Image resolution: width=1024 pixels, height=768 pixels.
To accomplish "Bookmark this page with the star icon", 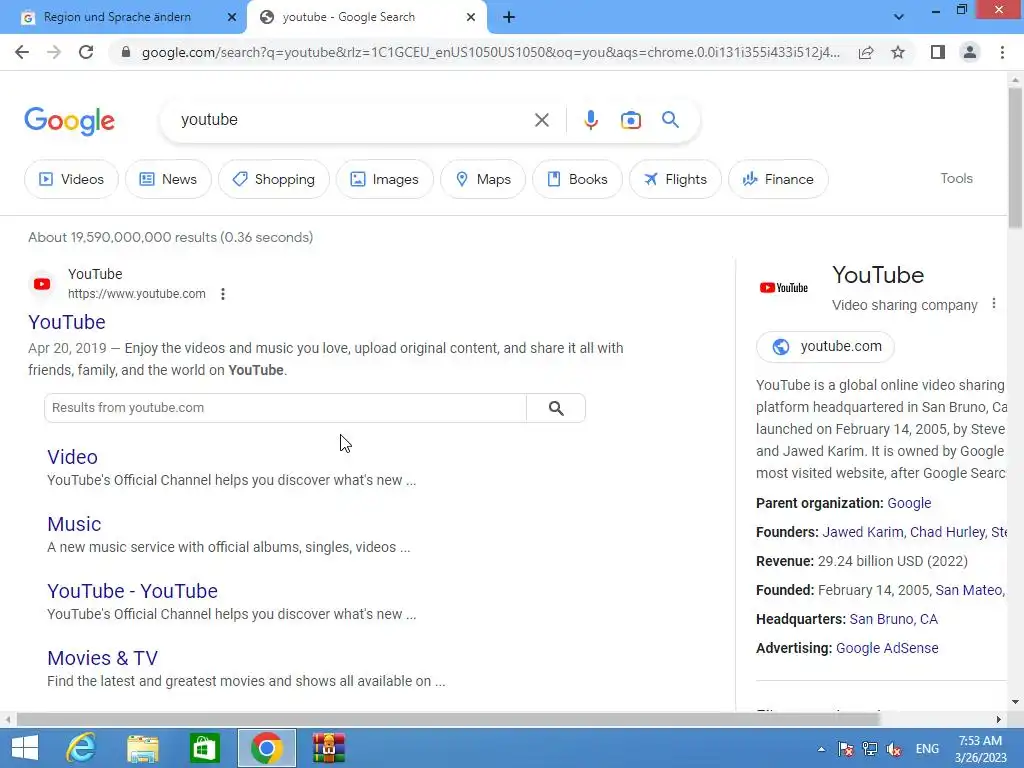I will pos(898,52).
